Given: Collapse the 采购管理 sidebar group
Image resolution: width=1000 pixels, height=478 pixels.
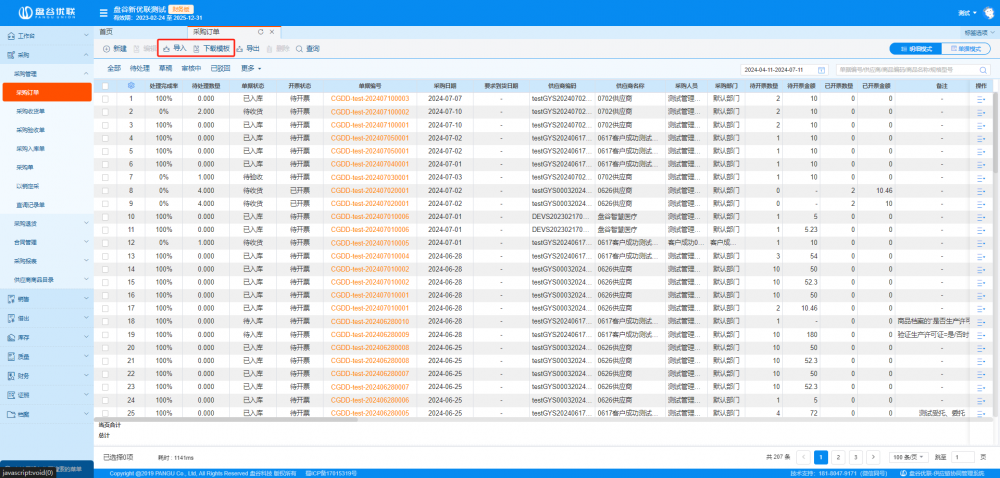Looking at the screenshot, I should click(45, 74).
